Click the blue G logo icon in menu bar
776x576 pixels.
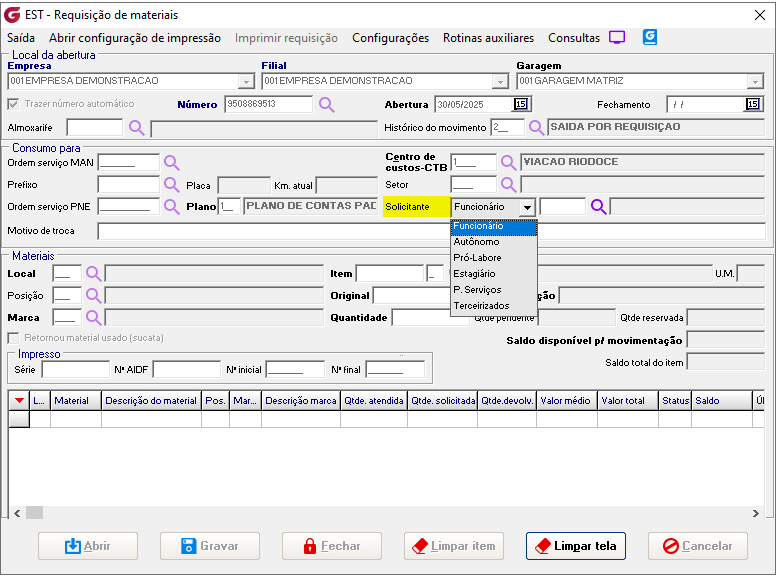coord(650,37)
